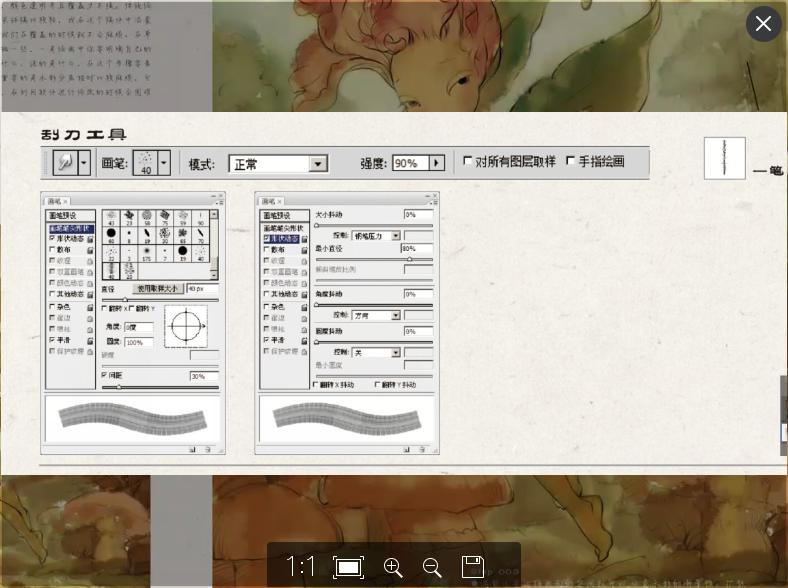Click the 间距 spacing slider
Screen dimensions: 788x588
point(160,387)
